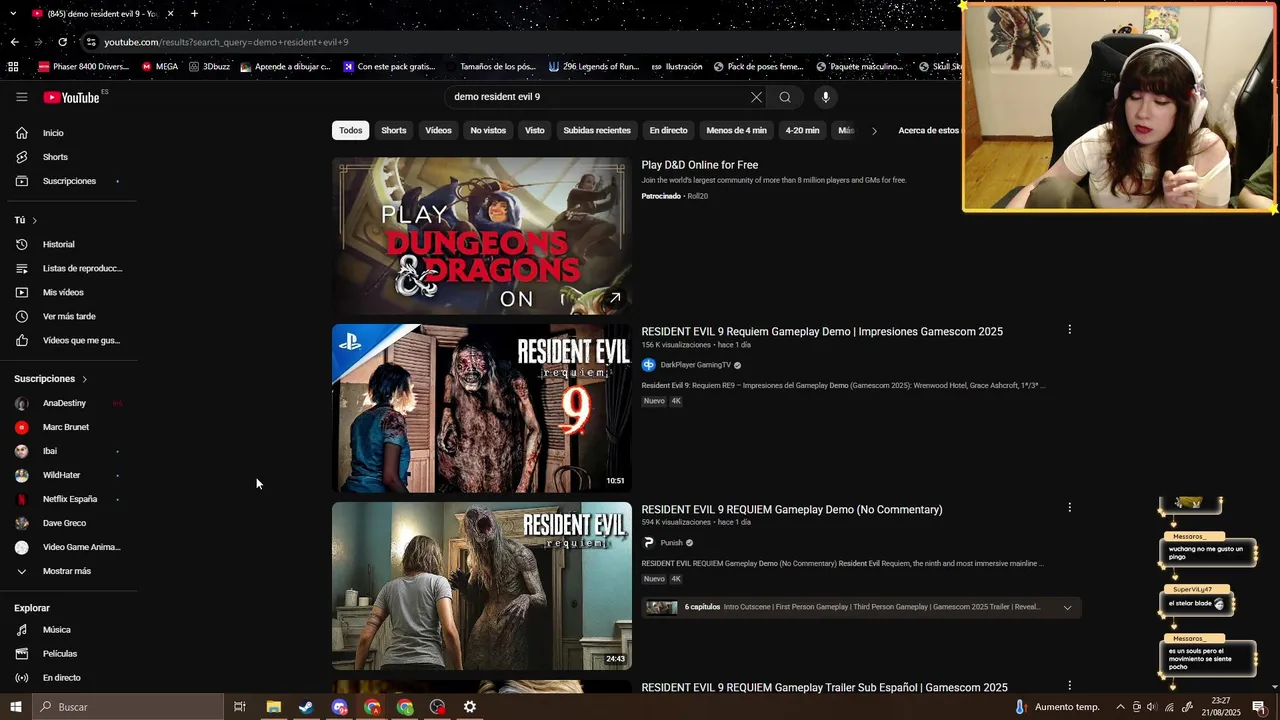Viewport: 1280px width, 720px height.
Task: Open Suscripciones in the sidebar
Action: tap(70, 181)
